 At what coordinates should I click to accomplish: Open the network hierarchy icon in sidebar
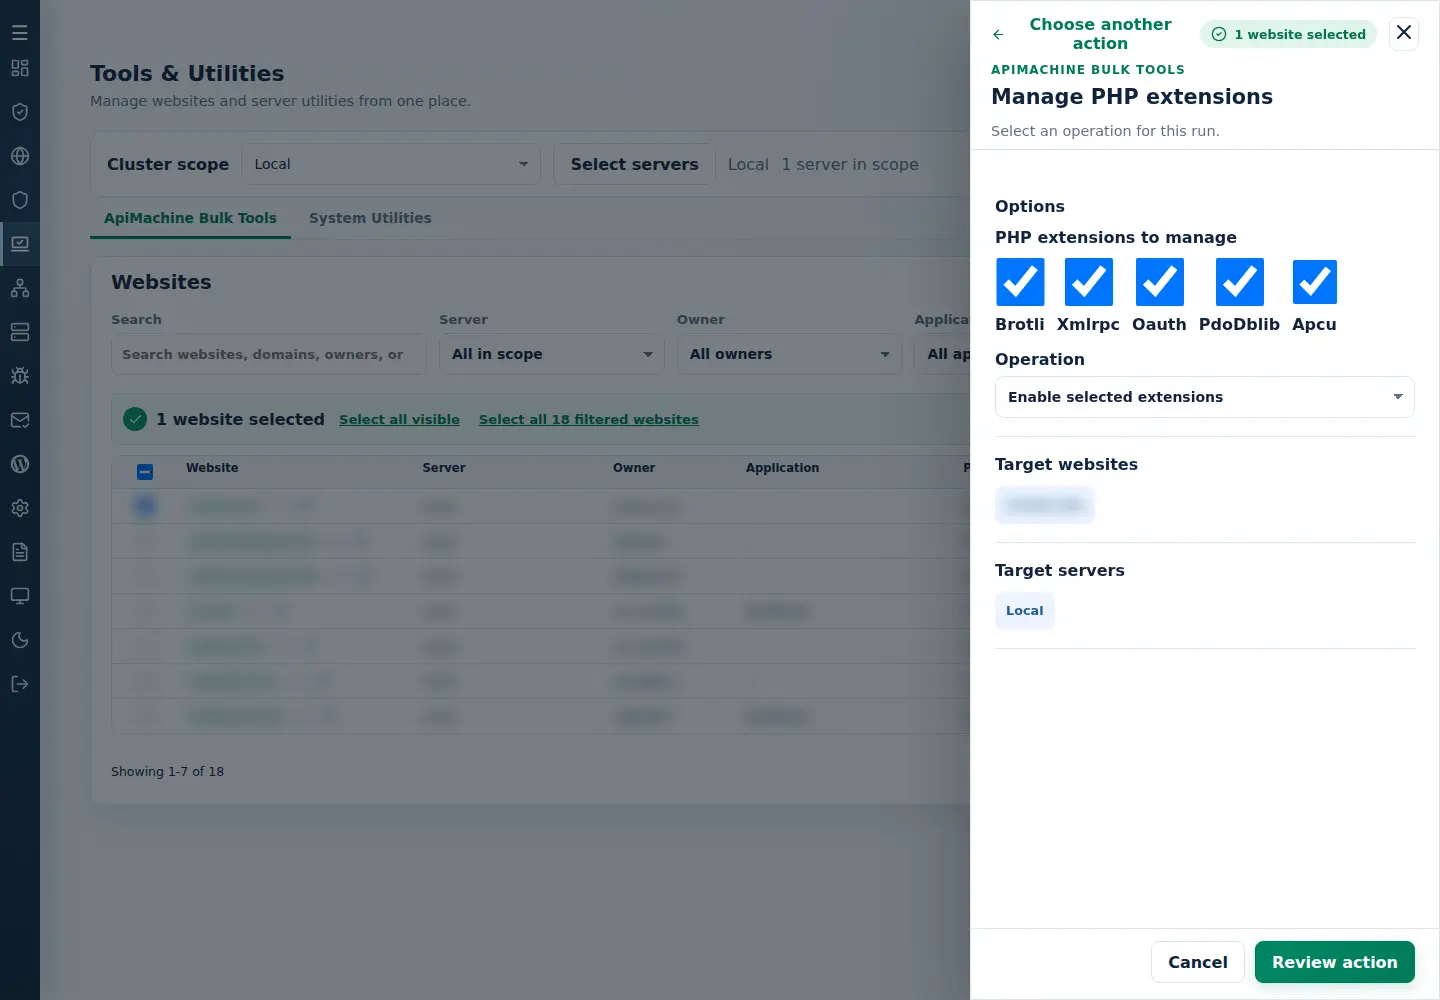[20, 288]
